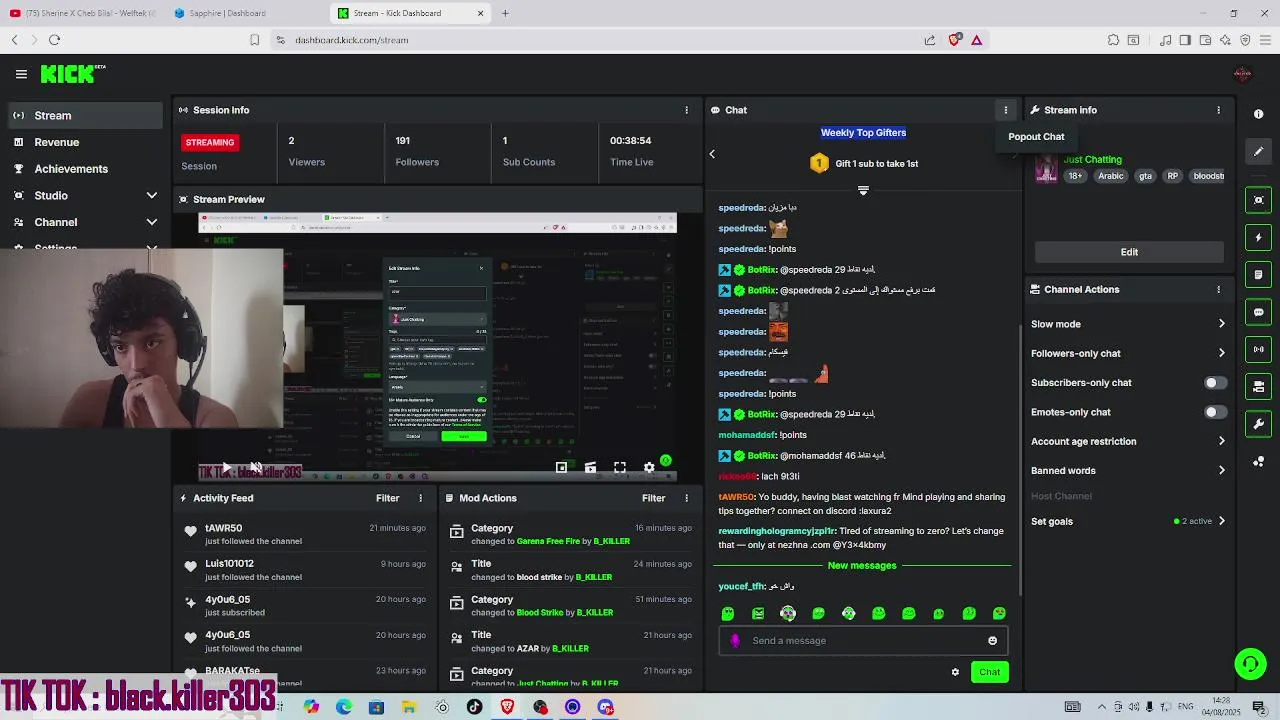This screenshot has height=720, width=1280.
Task: Click the pencil edit icon in right rail
Action: click(1259, 151)
